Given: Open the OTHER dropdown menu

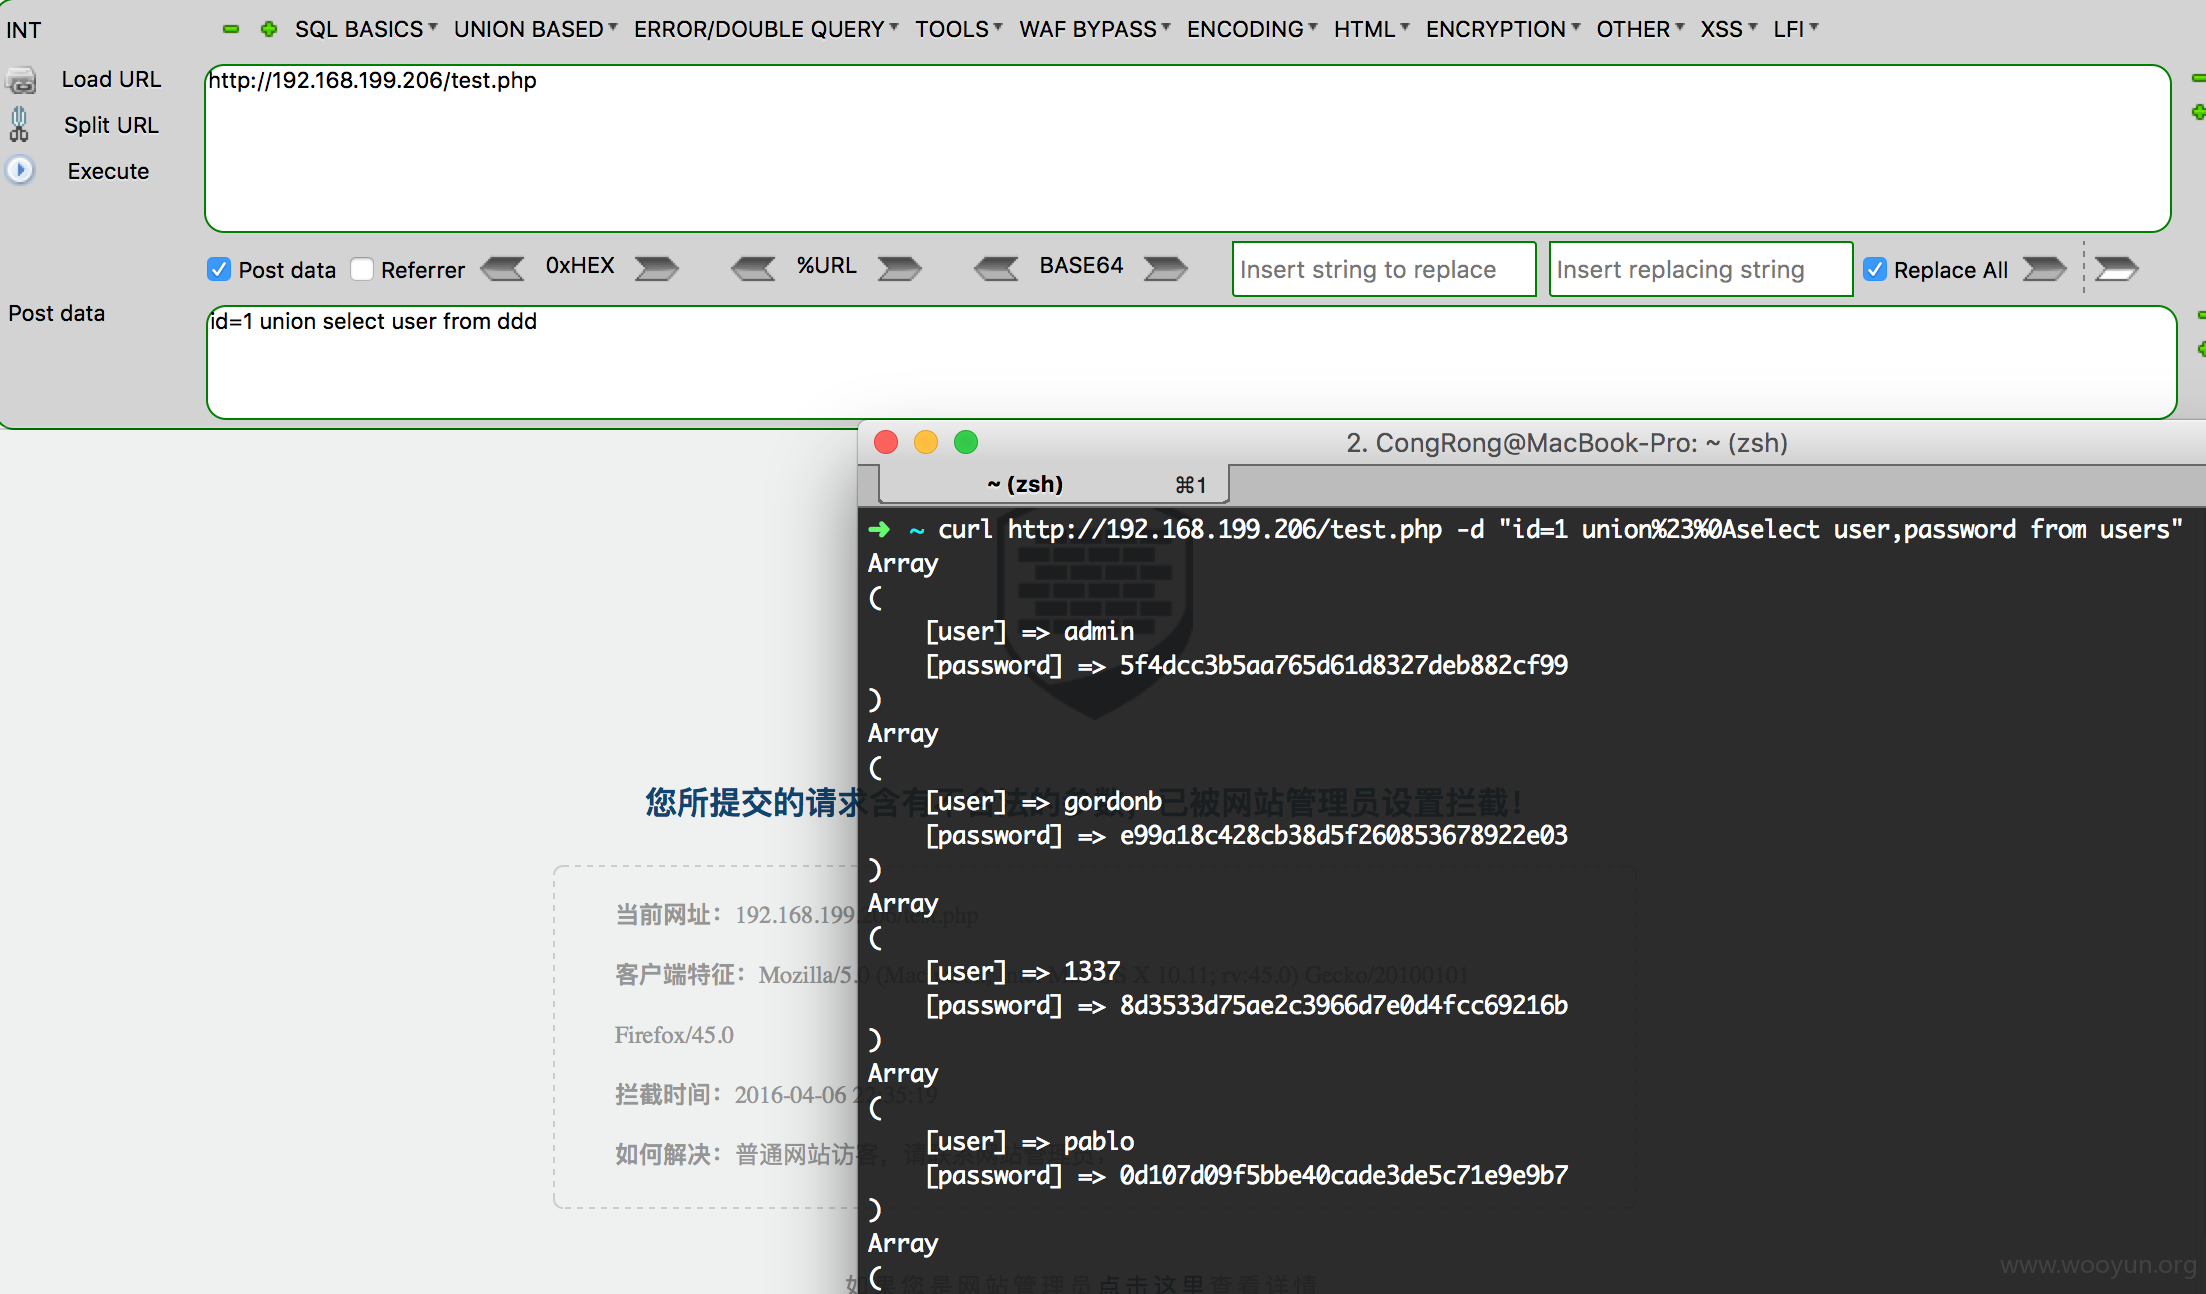Looking at the screenshot, I should tap(1640, 29).
